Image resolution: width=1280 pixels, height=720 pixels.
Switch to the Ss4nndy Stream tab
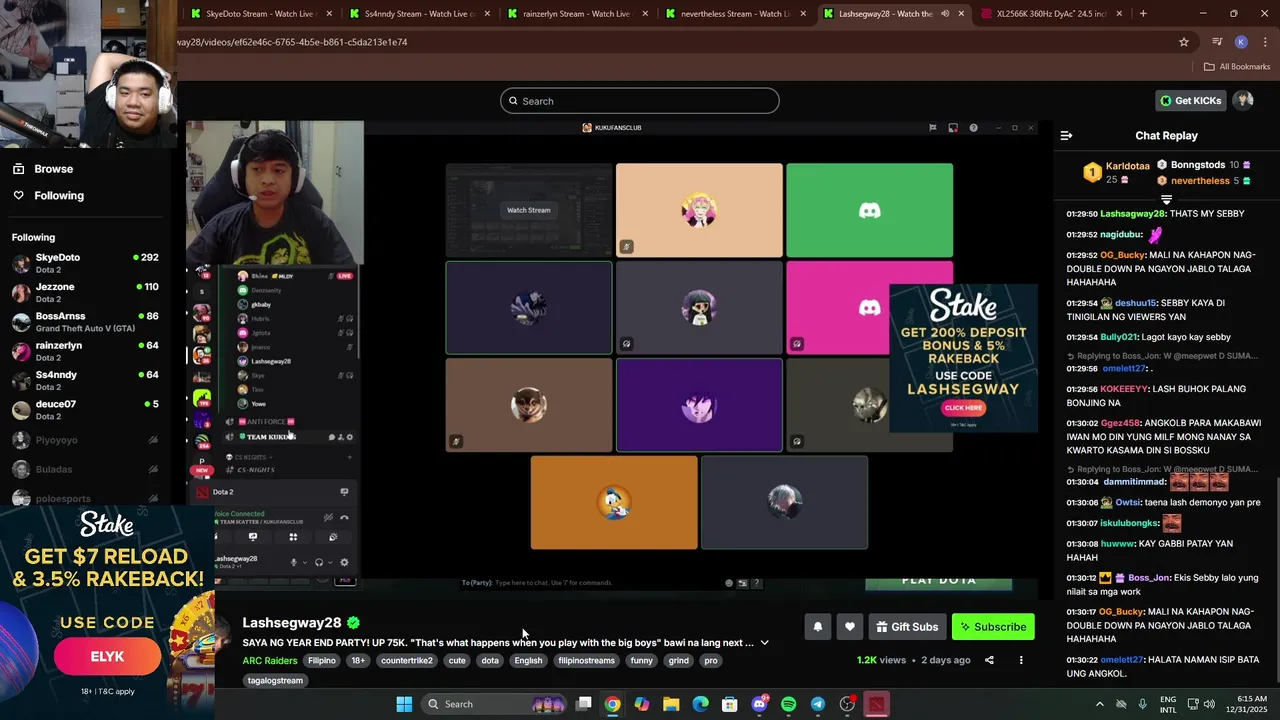coord(419,14)
